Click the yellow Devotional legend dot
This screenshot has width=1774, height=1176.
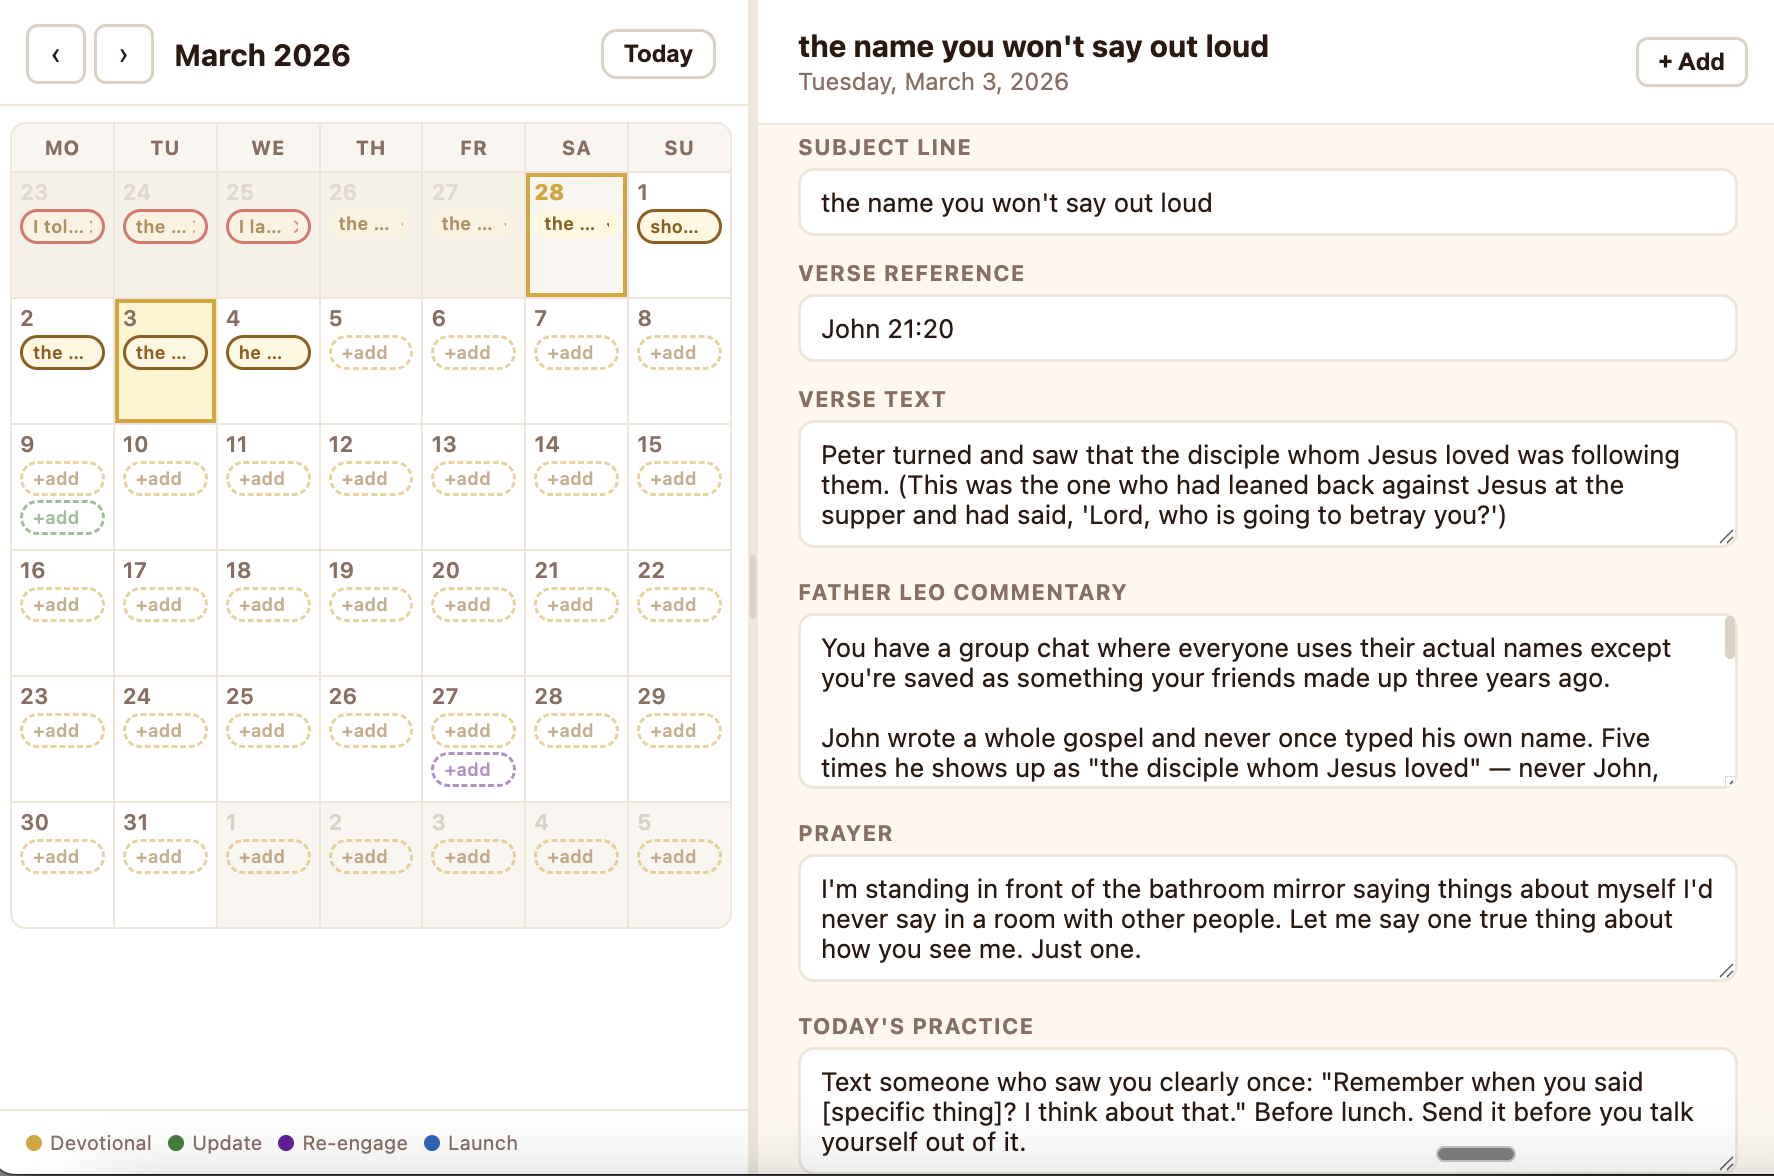33,1142
